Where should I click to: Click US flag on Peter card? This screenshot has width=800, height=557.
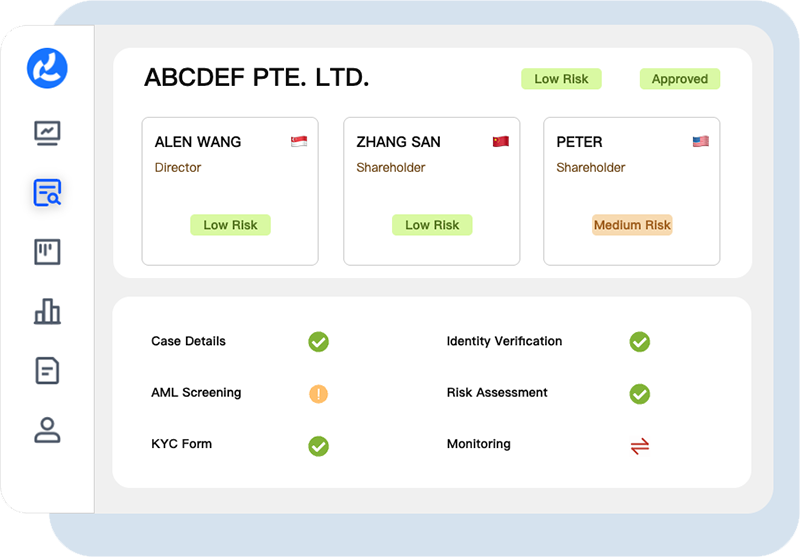(x=701, y=141)
